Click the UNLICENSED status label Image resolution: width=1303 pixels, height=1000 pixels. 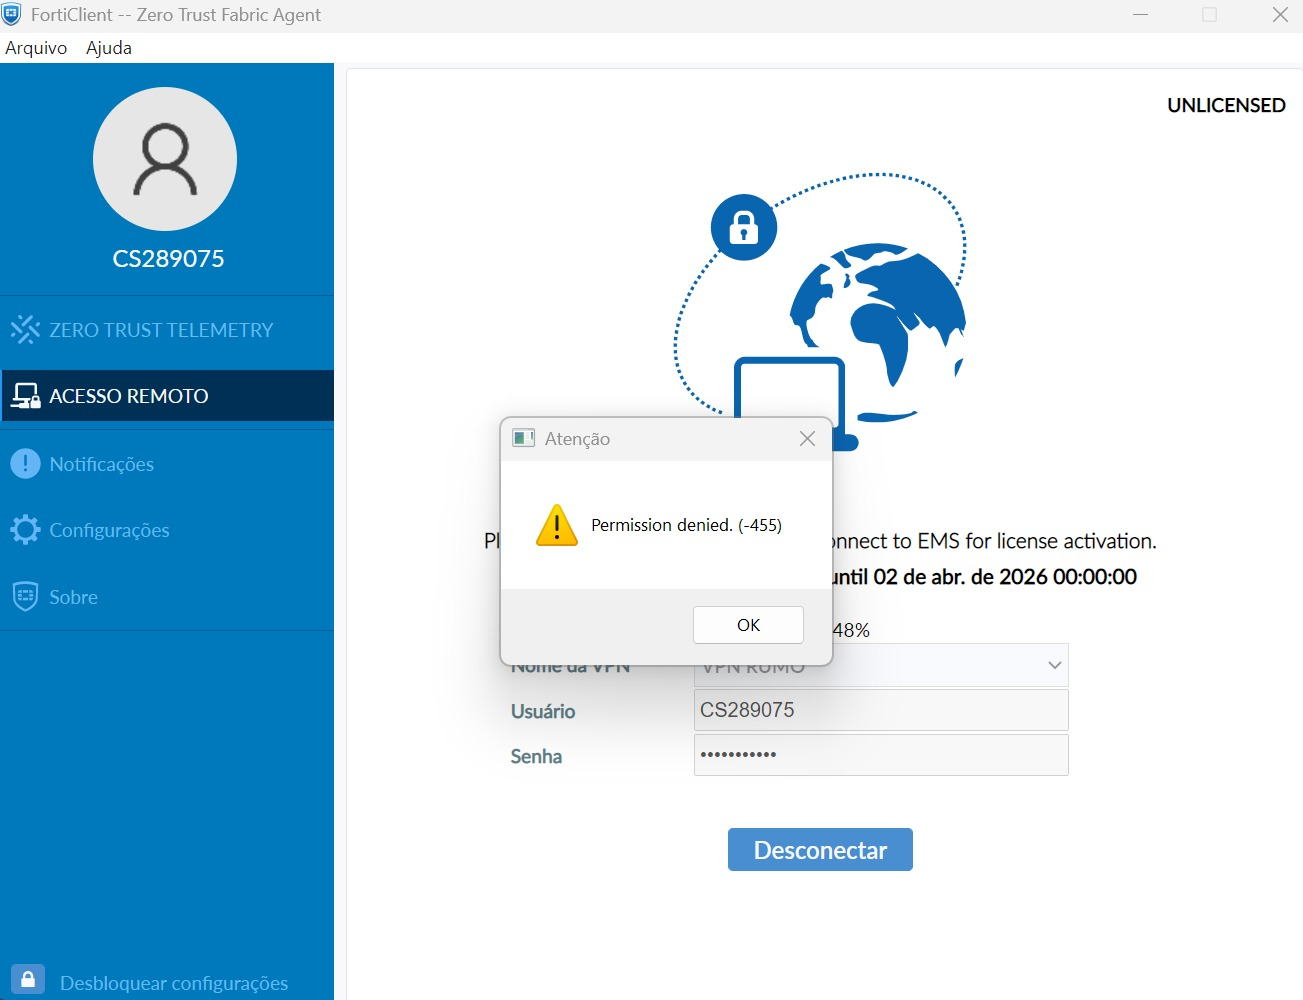pos(1226,105)
